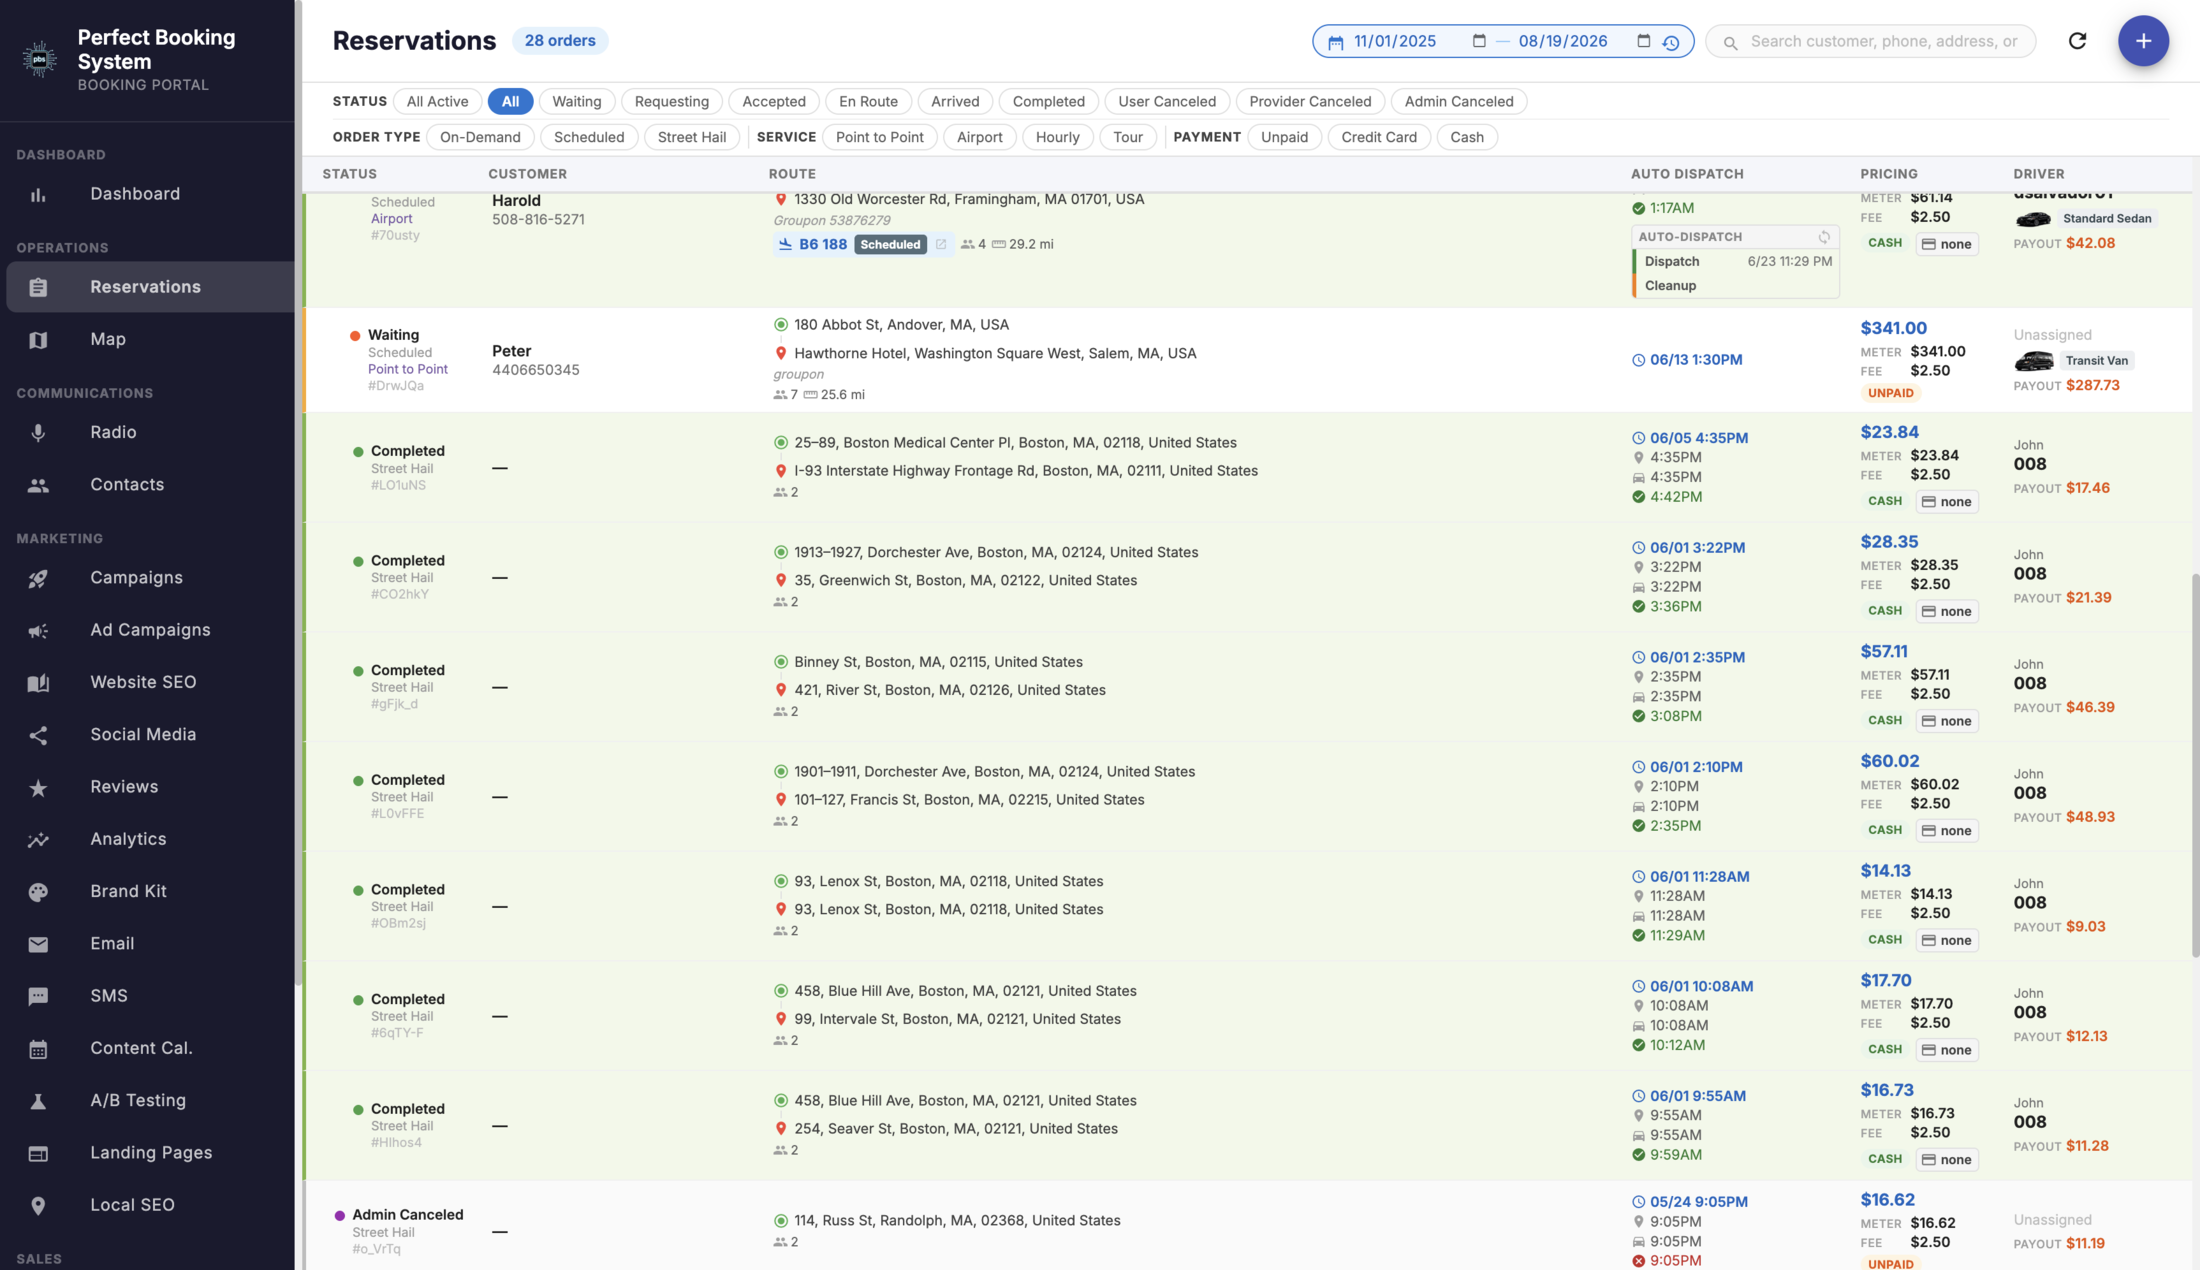Click the date range history reset icon
Viewport: 2200px width, 1270px height.
[1671, 42]
